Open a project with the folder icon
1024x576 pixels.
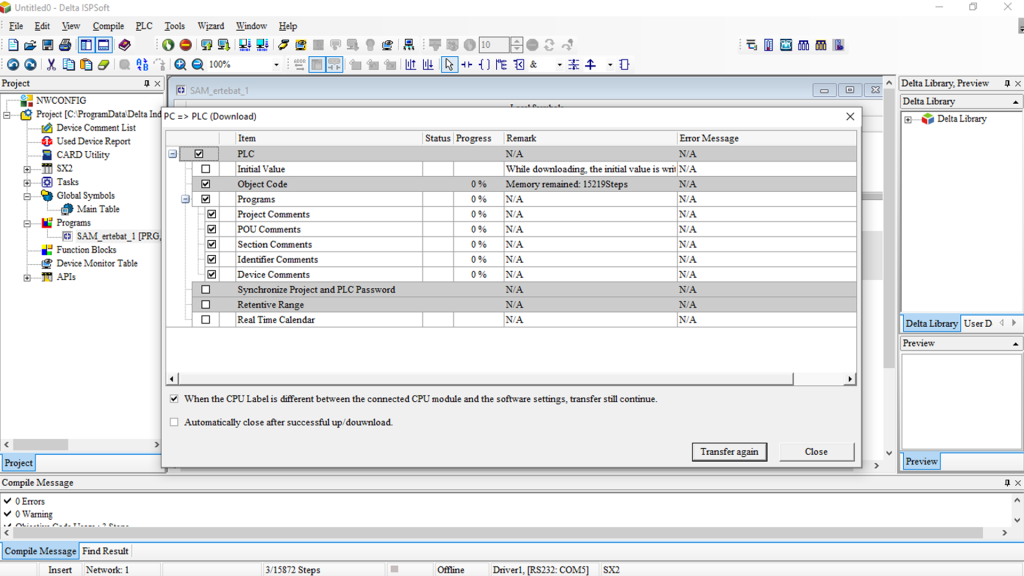point(30,45)
